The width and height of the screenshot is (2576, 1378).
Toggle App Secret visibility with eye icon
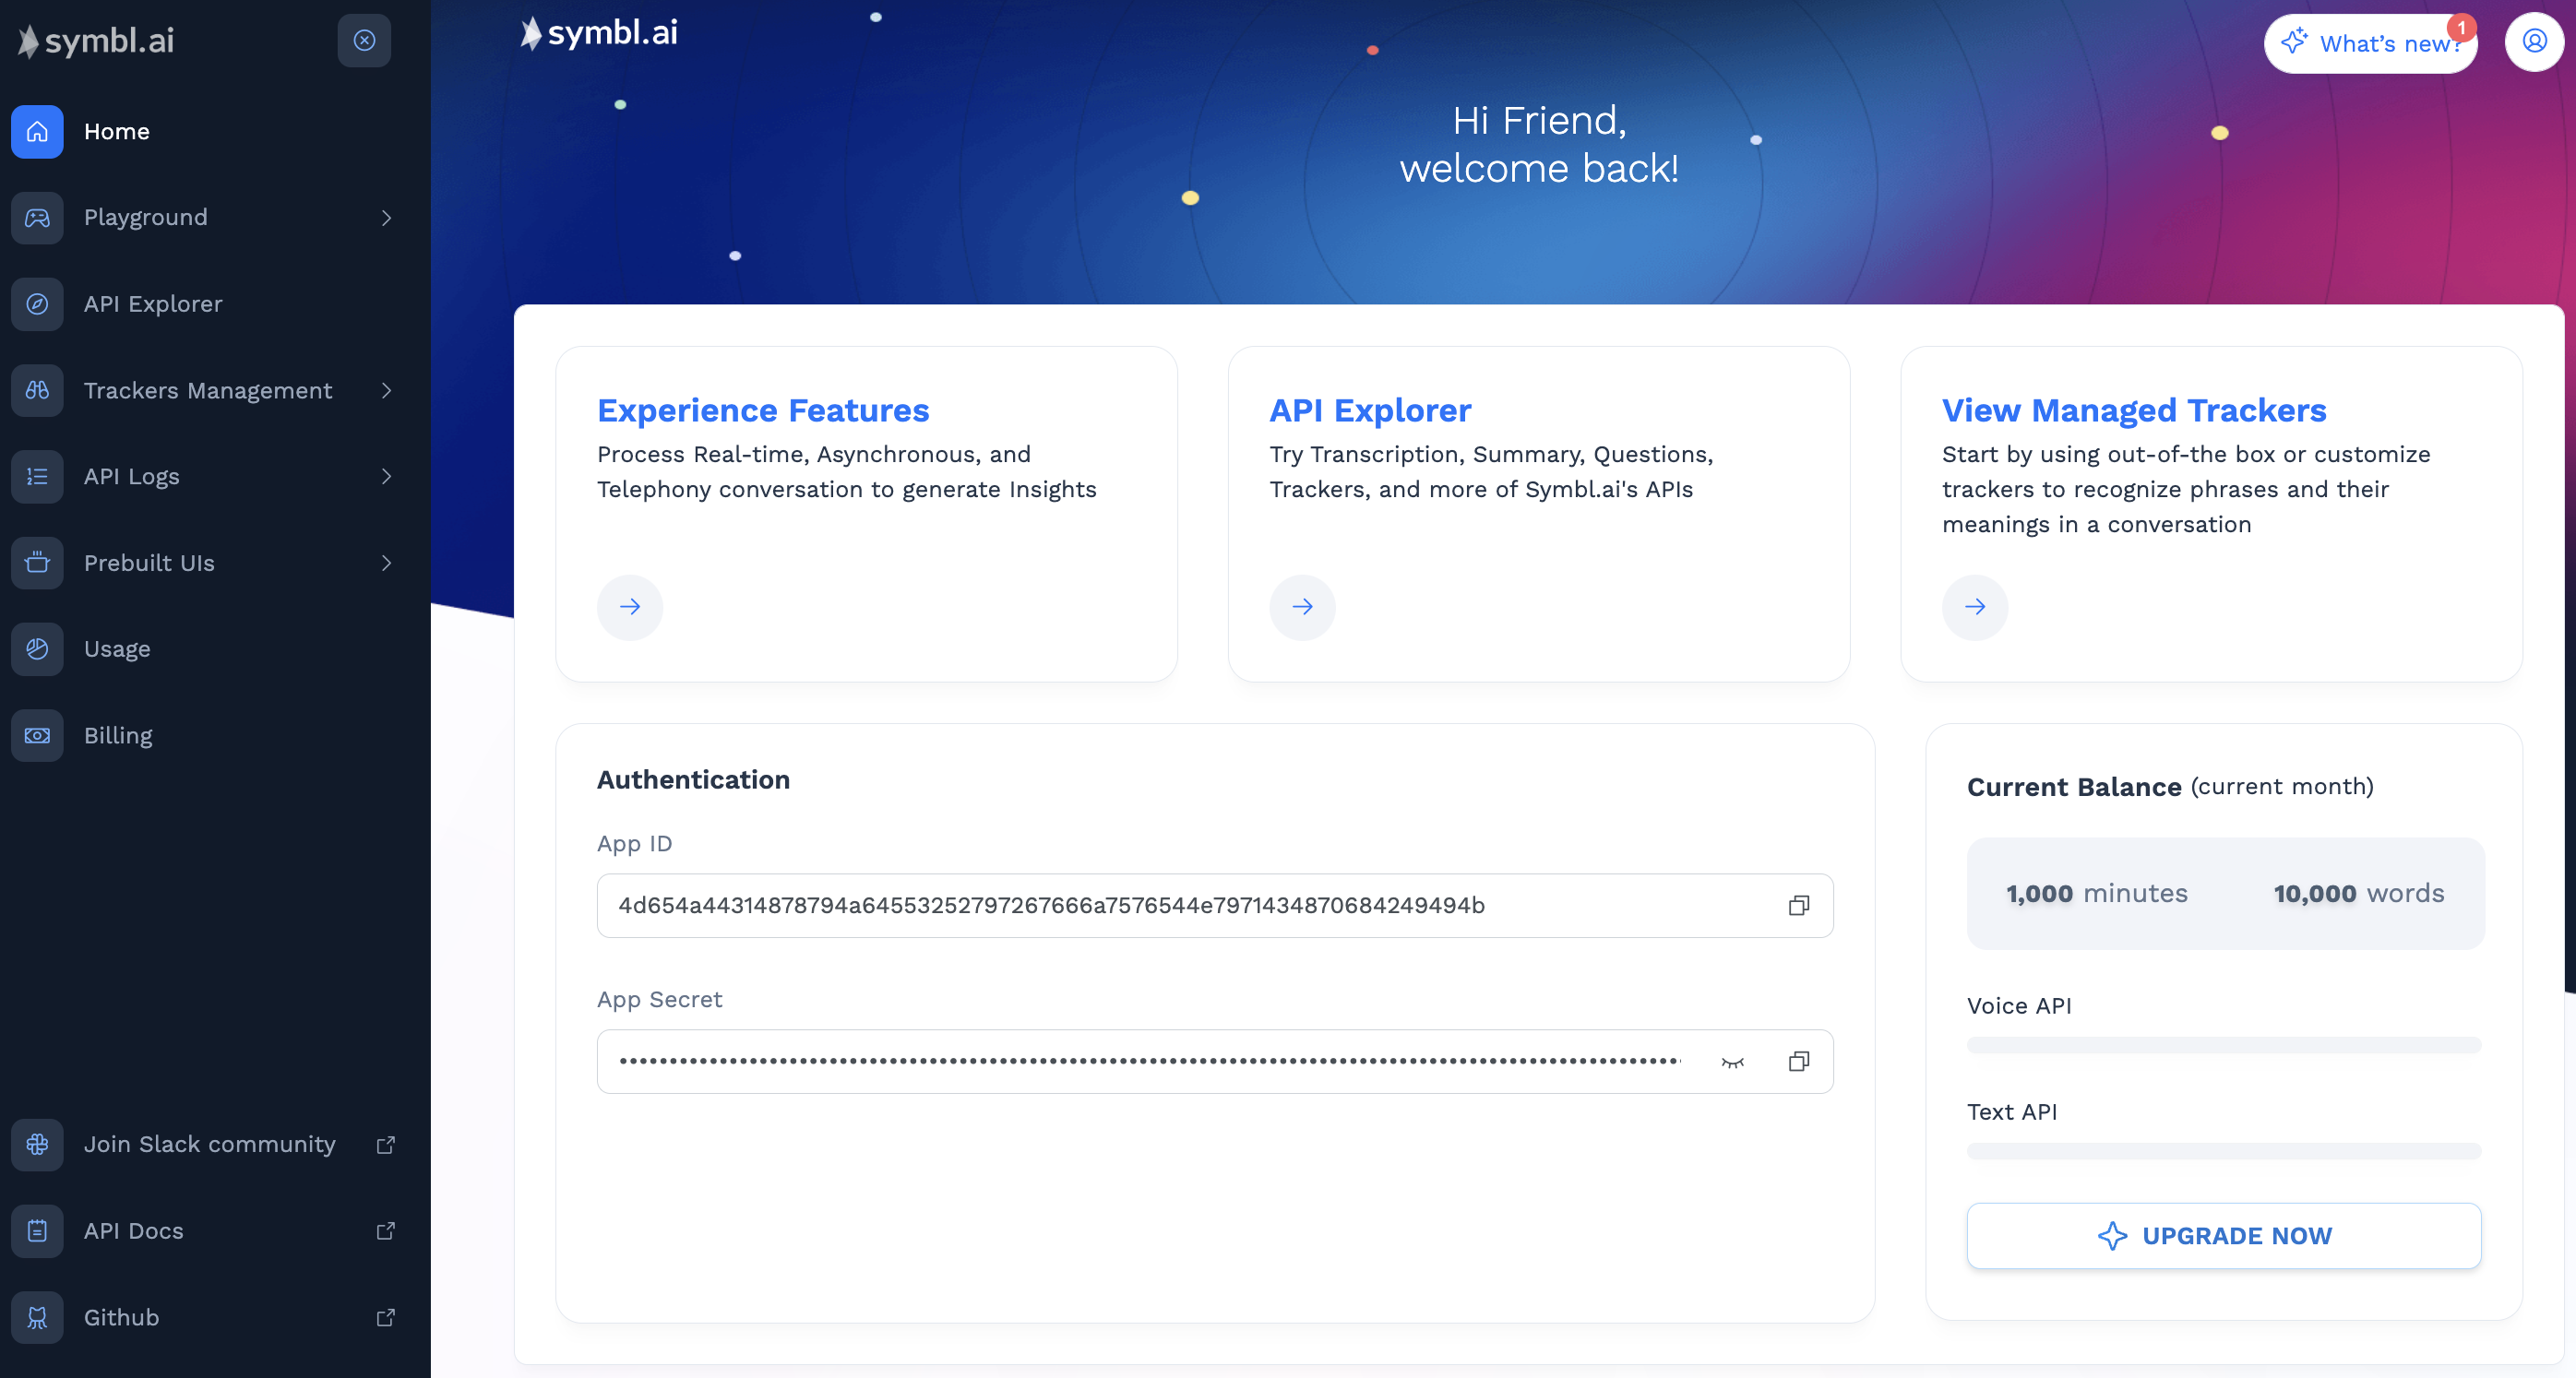[1733, 1062]
